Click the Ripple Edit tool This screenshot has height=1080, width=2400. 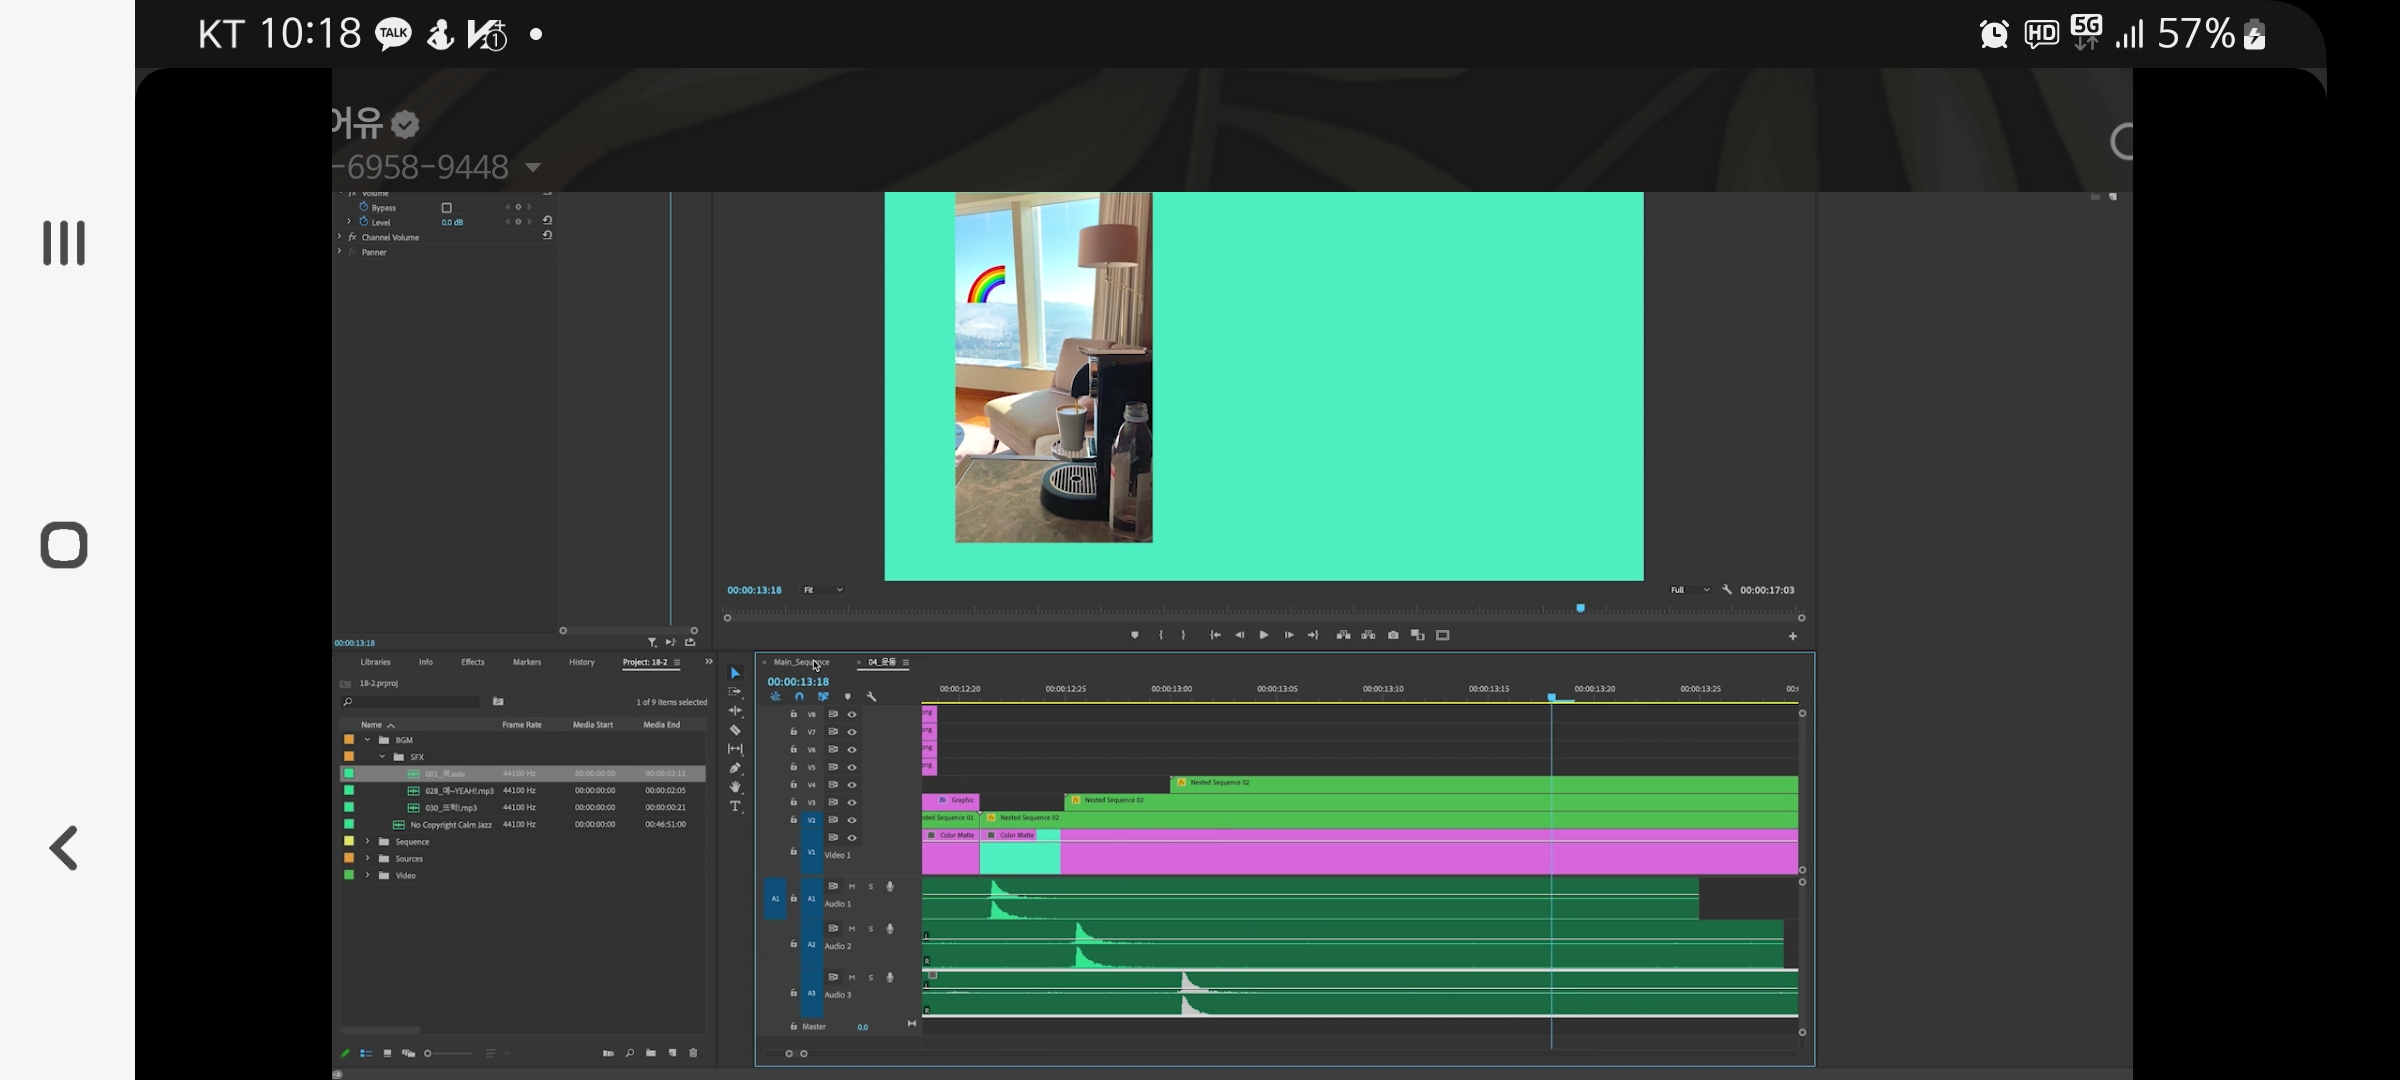pos(735,711)
